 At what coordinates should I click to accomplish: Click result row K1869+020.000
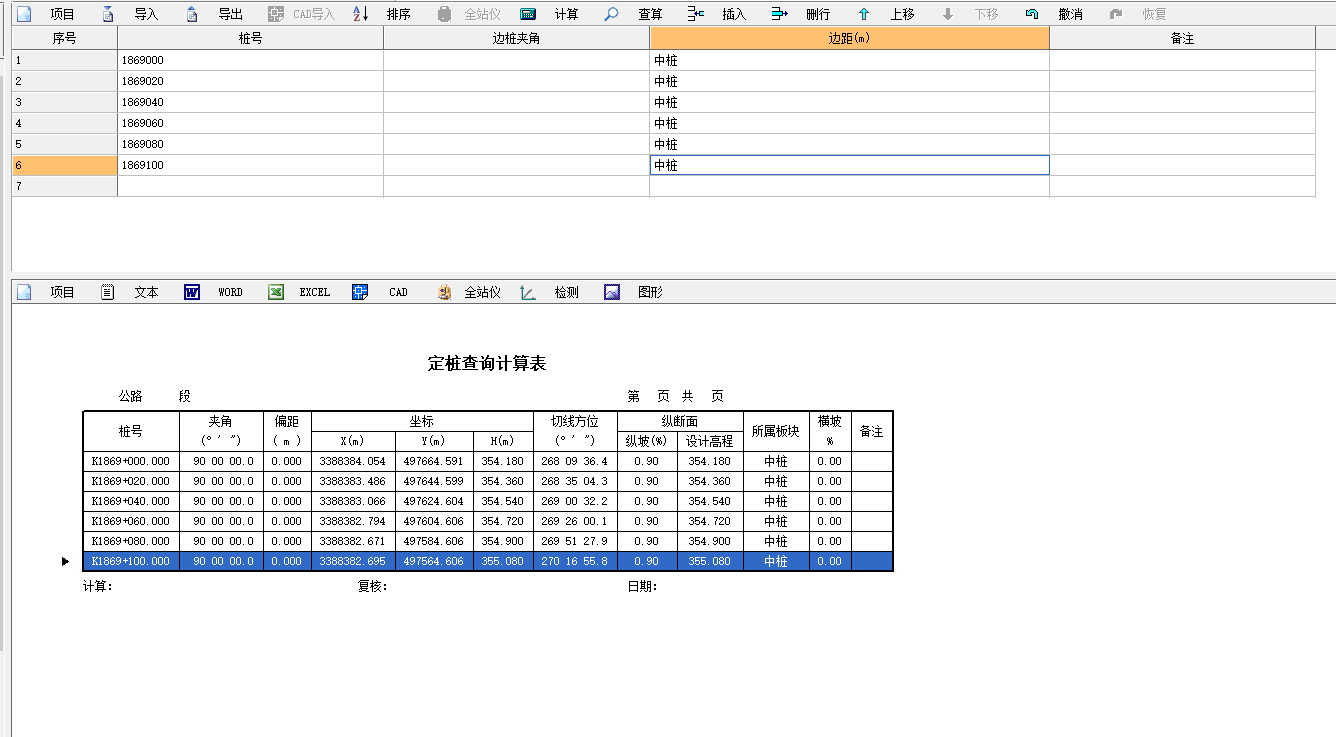click(488, 481)
